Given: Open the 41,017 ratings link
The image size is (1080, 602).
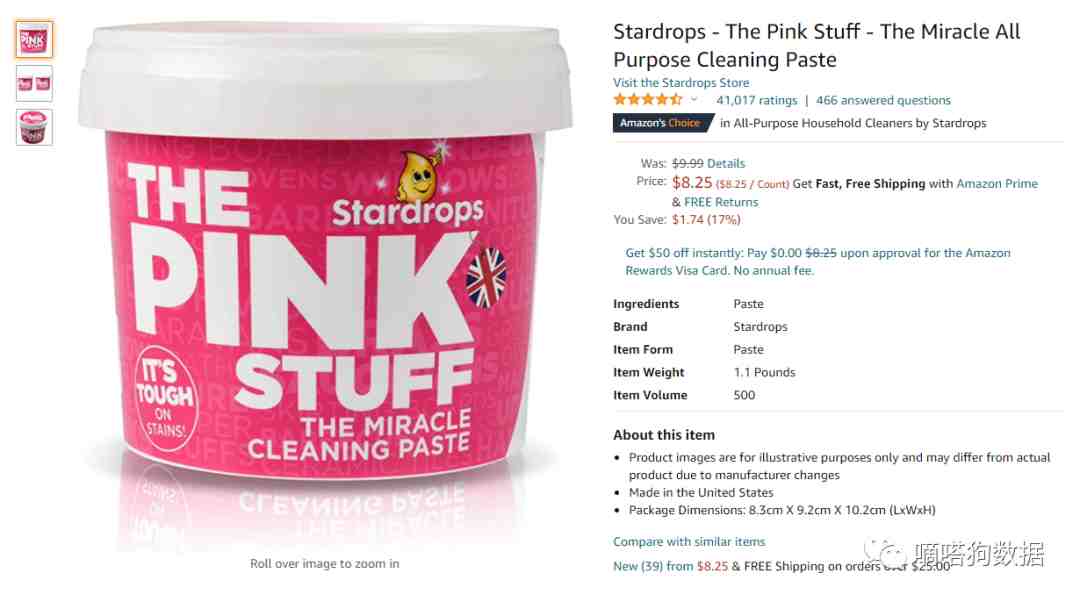Looking at the screenshot, I should point(756,101).
